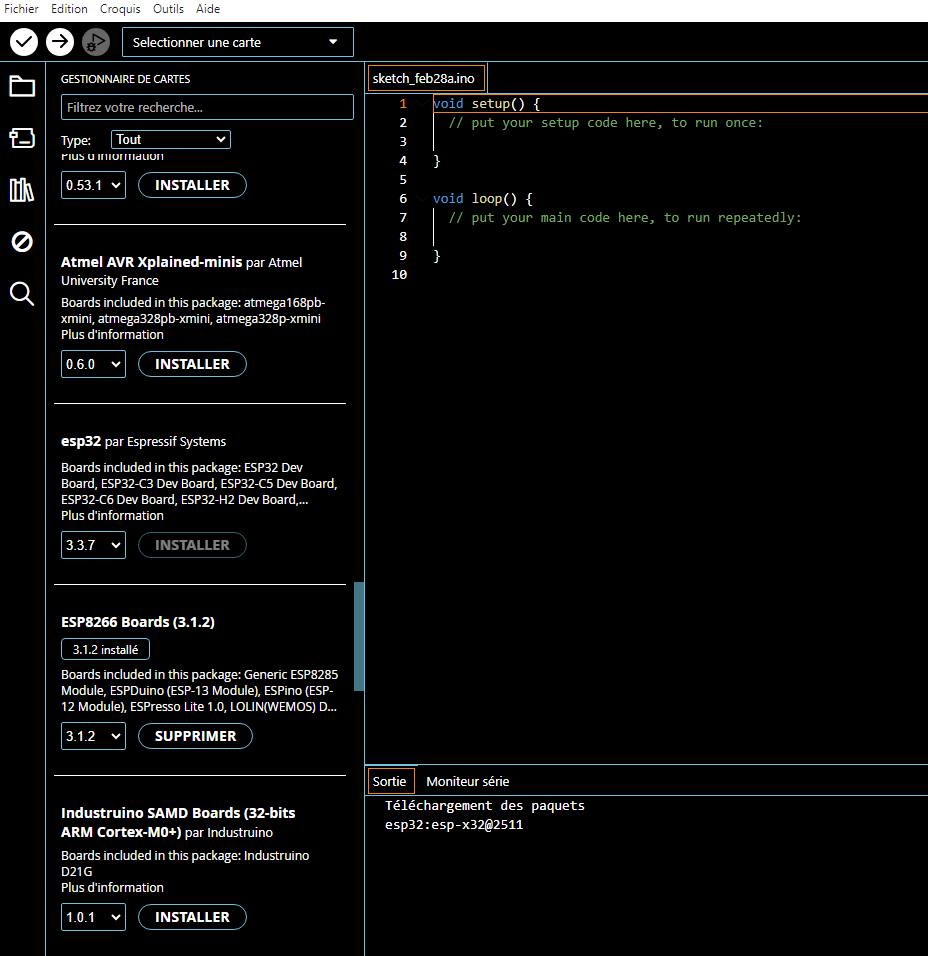The height and width of the screenshot is (956, 928).
Task: Switch to the Moniteur série tab
Action: [467, 781]
